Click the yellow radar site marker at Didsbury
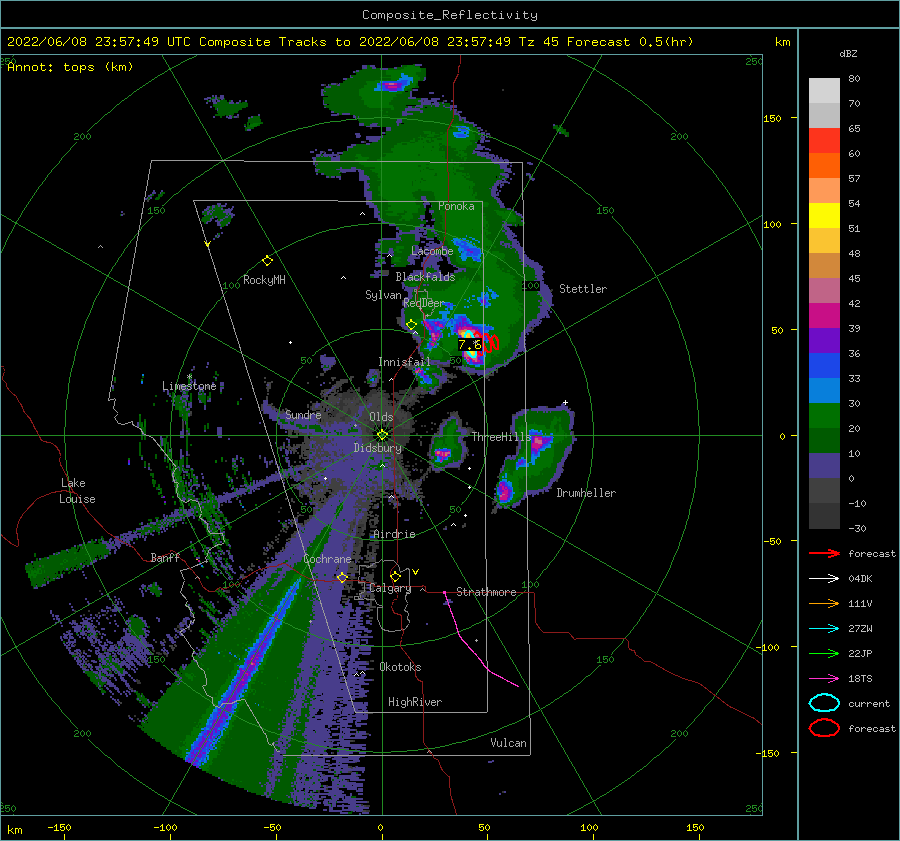The image size is (900, 841). (x=382, y=435)
